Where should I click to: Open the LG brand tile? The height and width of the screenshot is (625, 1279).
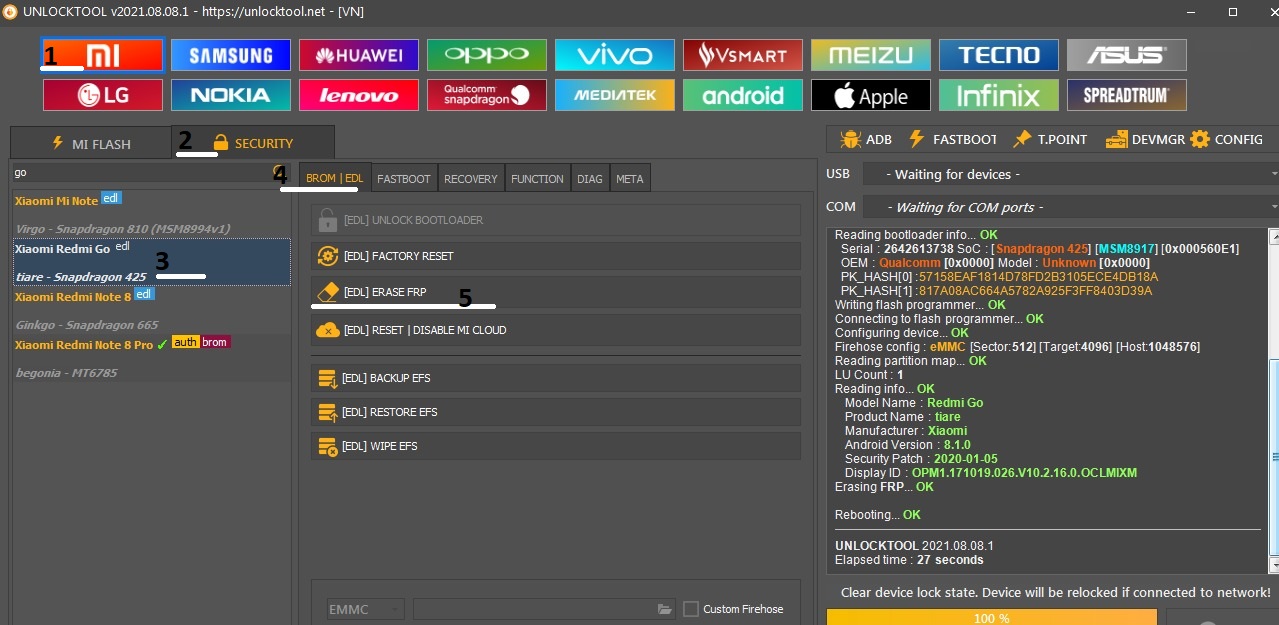click(103, 95)
